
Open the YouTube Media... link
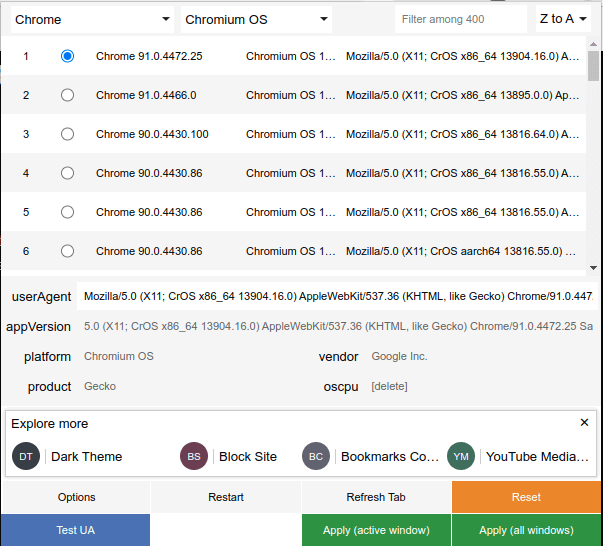pos(537,456)
